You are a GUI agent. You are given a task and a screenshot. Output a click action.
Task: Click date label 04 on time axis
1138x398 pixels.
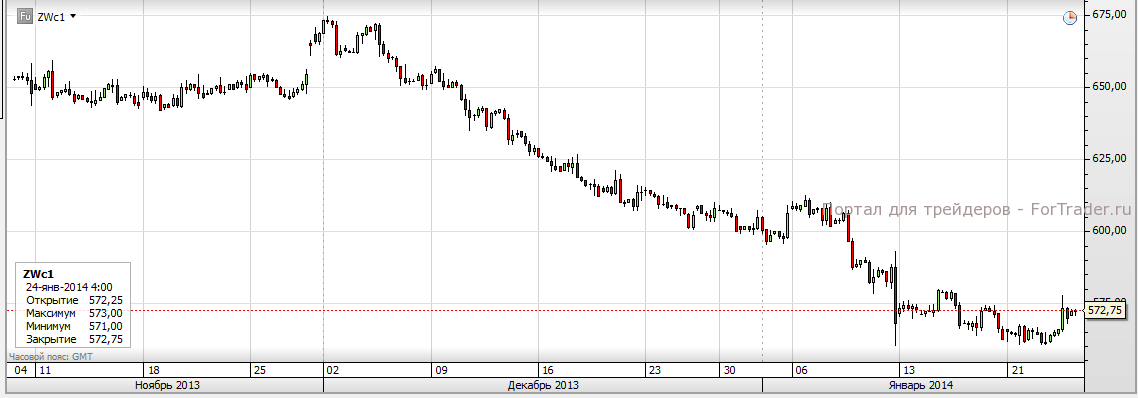pyautogui.click(x=22, y=370)
